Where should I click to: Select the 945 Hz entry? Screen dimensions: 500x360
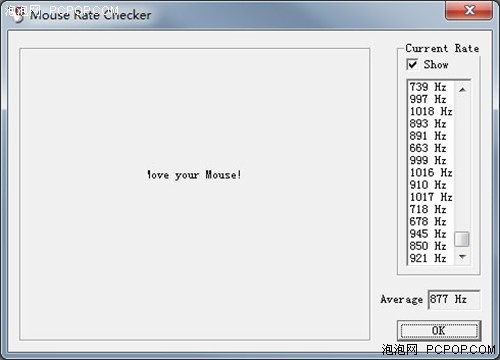tap(430, 234)
